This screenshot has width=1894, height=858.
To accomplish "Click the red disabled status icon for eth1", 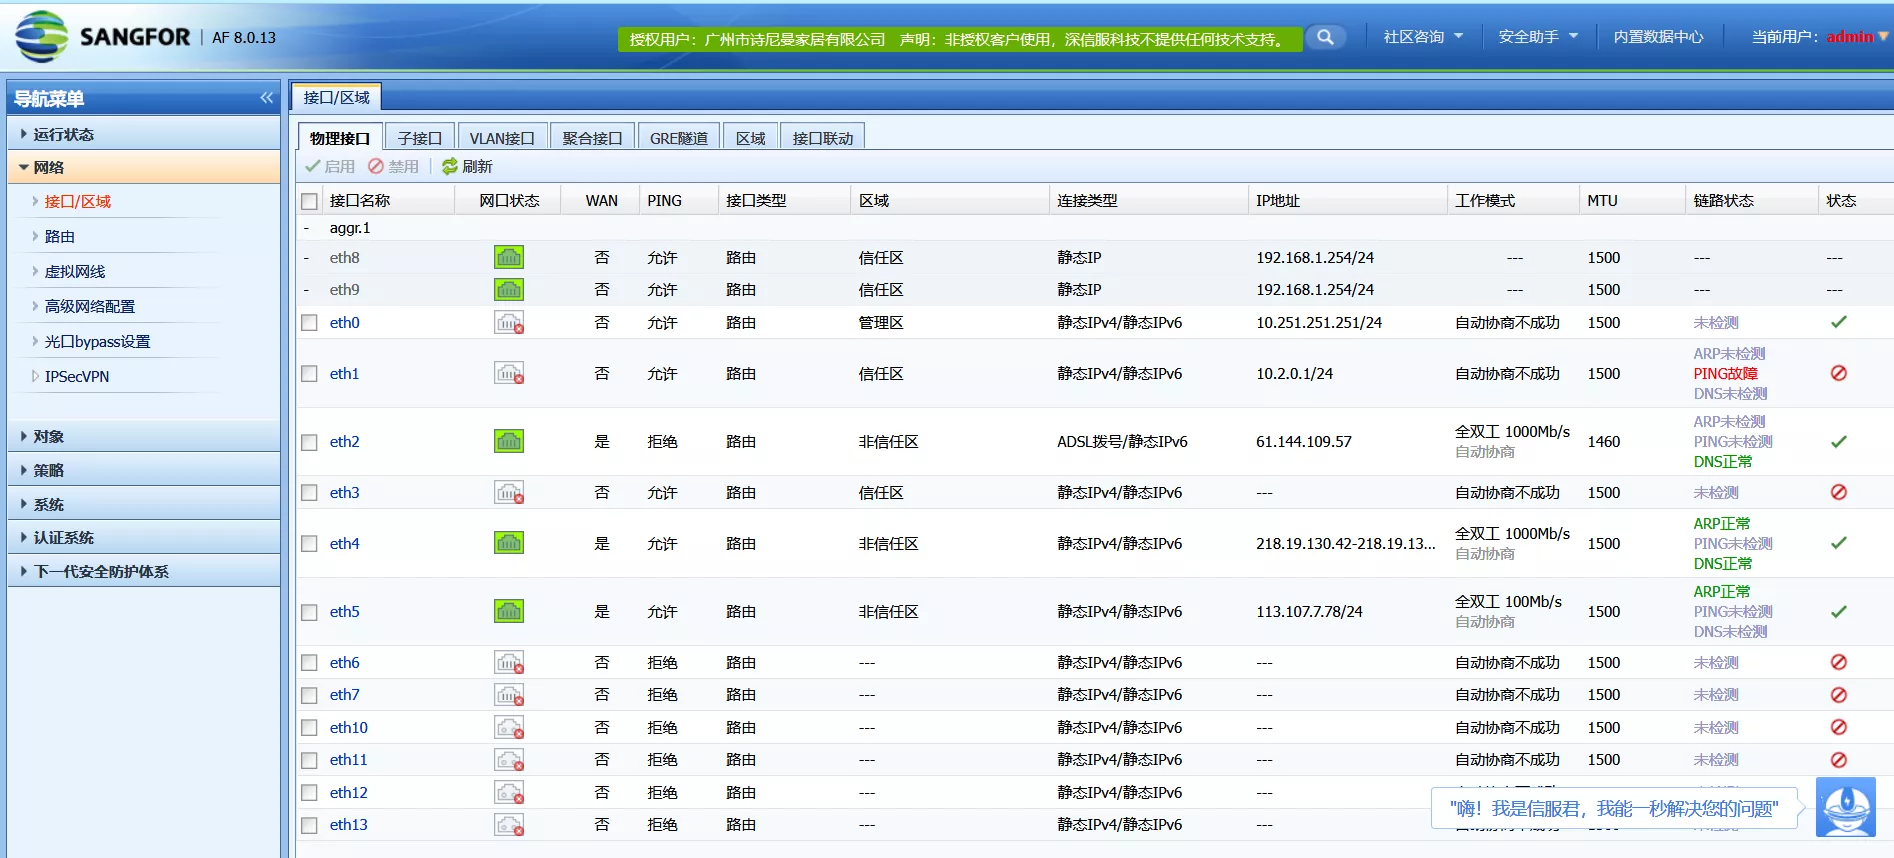I will tap(1838, 373).
